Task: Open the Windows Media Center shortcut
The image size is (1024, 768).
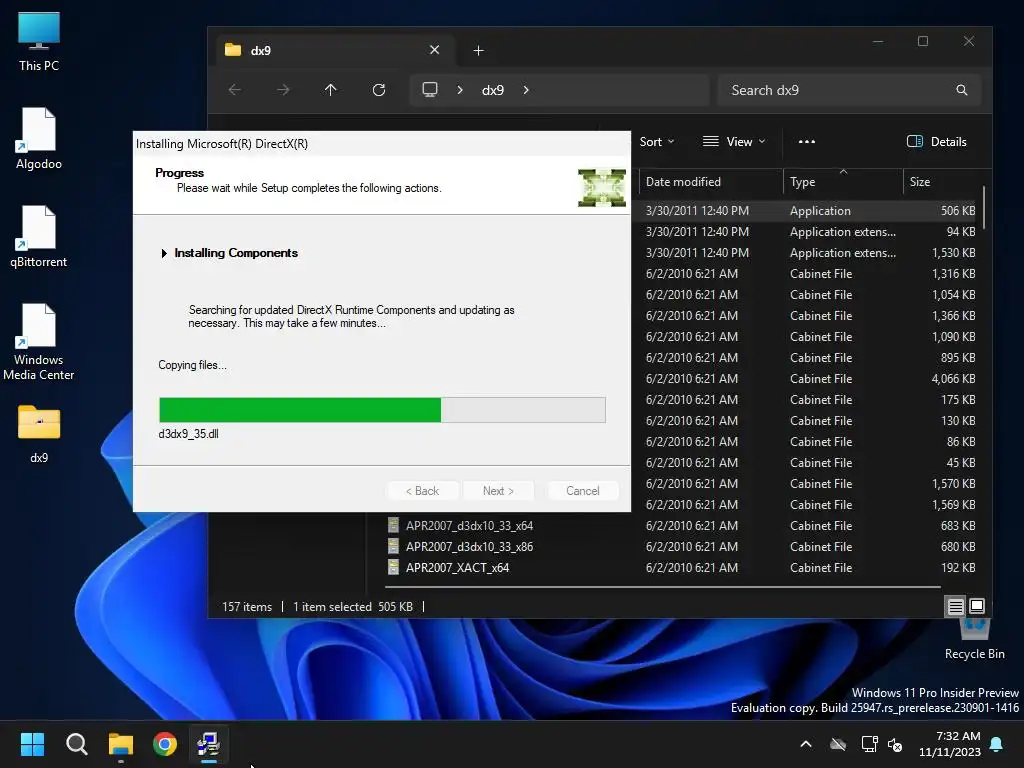Action: (x=39, y=342)
